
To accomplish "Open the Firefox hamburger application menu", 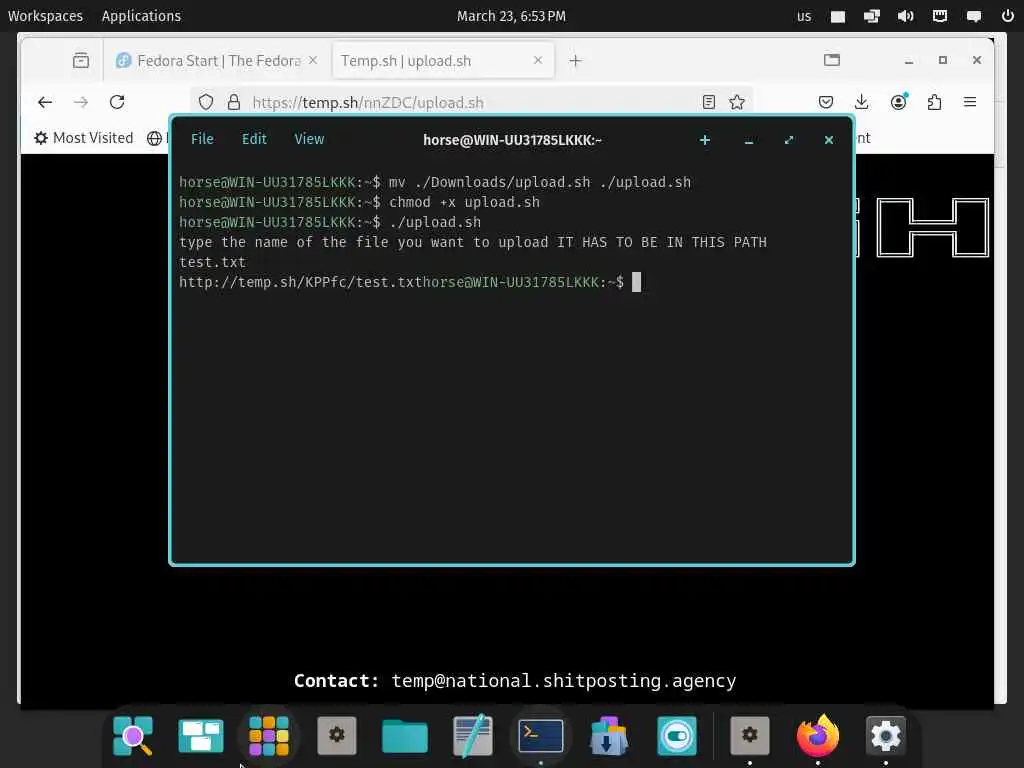I will point(970,102).
